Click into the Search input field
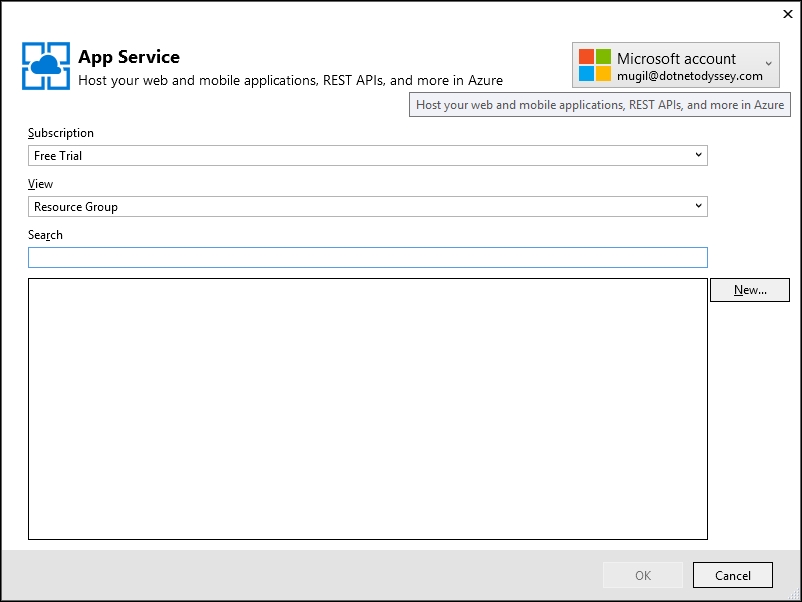Image resolution: width=802 pixels, height=602 pixels. (x=368, y=257)
